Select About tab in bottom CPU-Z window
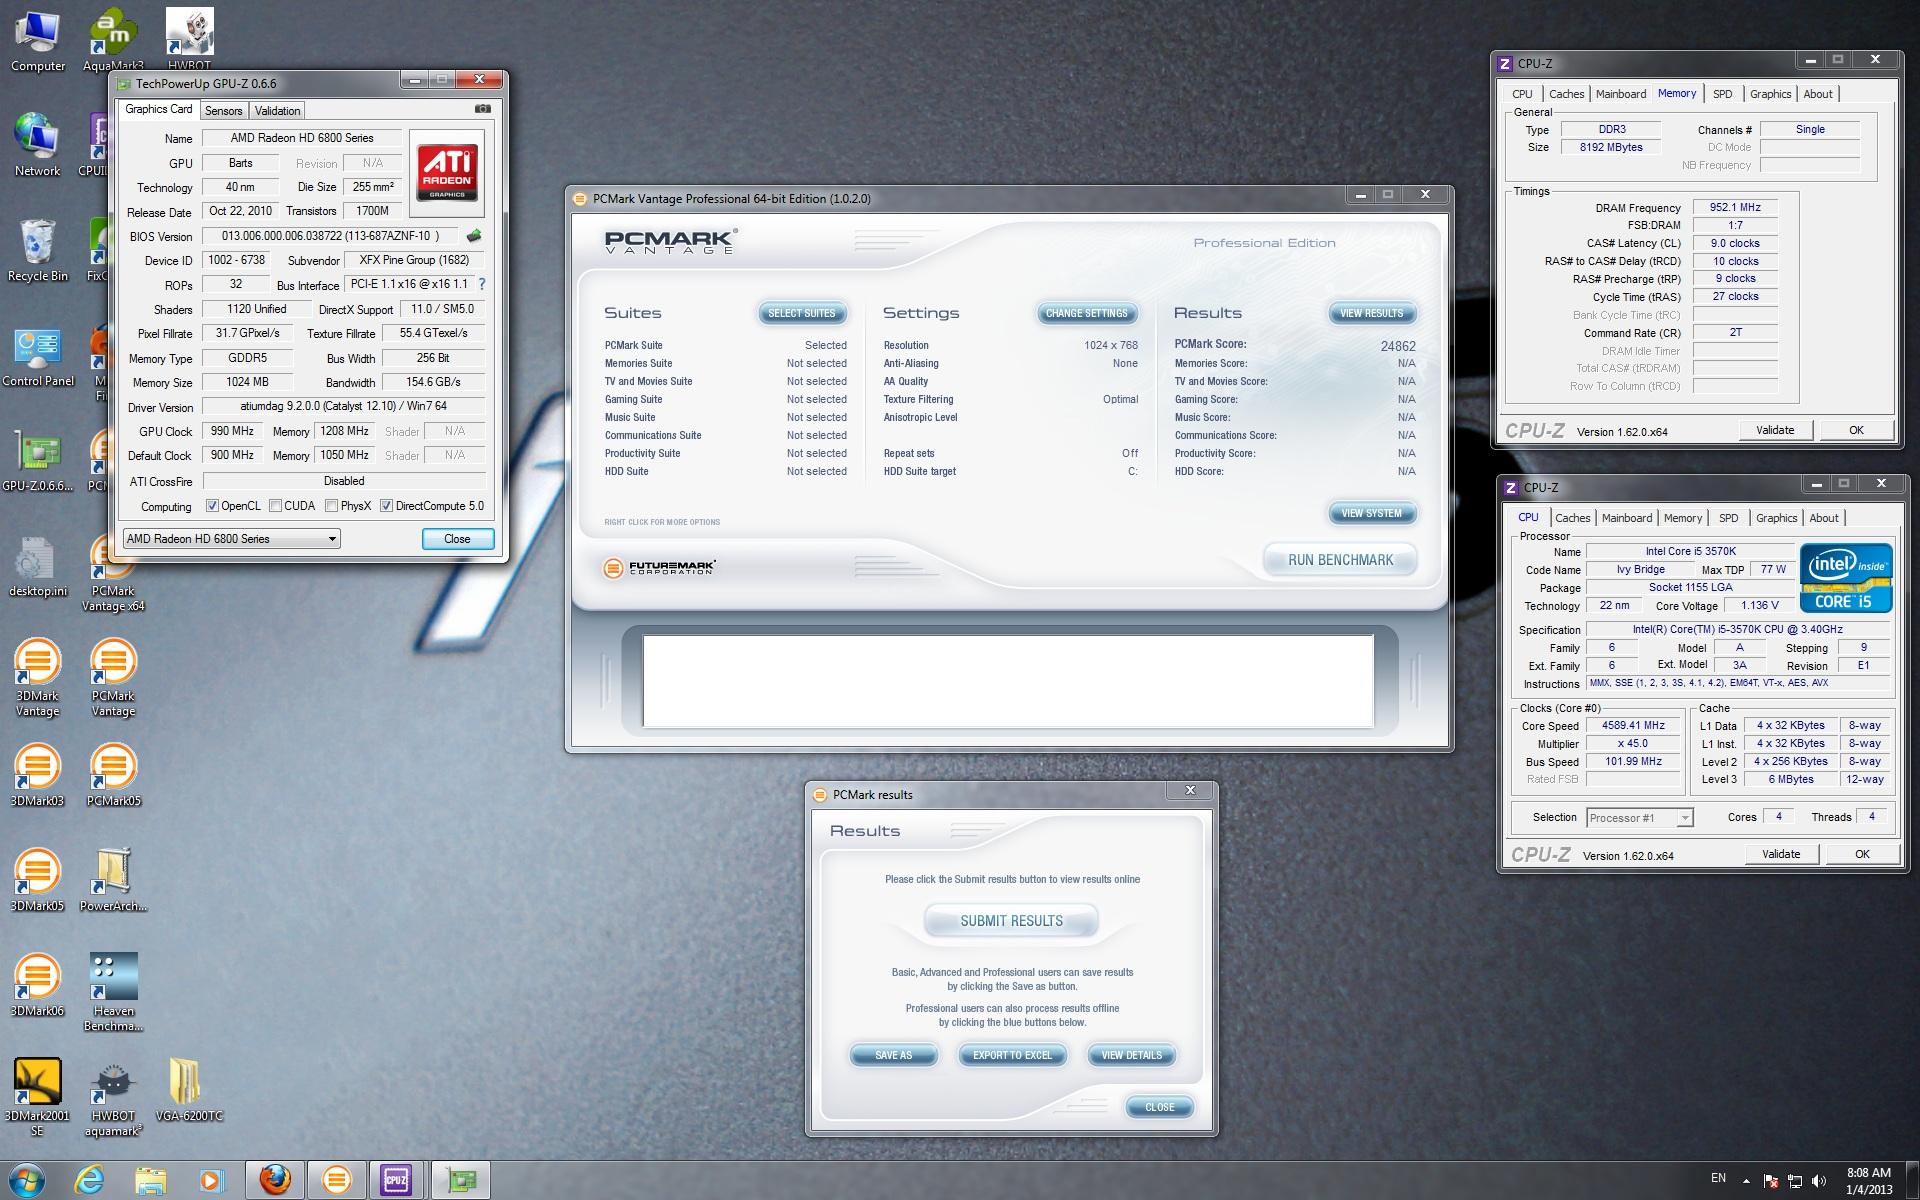1920x1200 pixels. click(x=1824, y=518)
